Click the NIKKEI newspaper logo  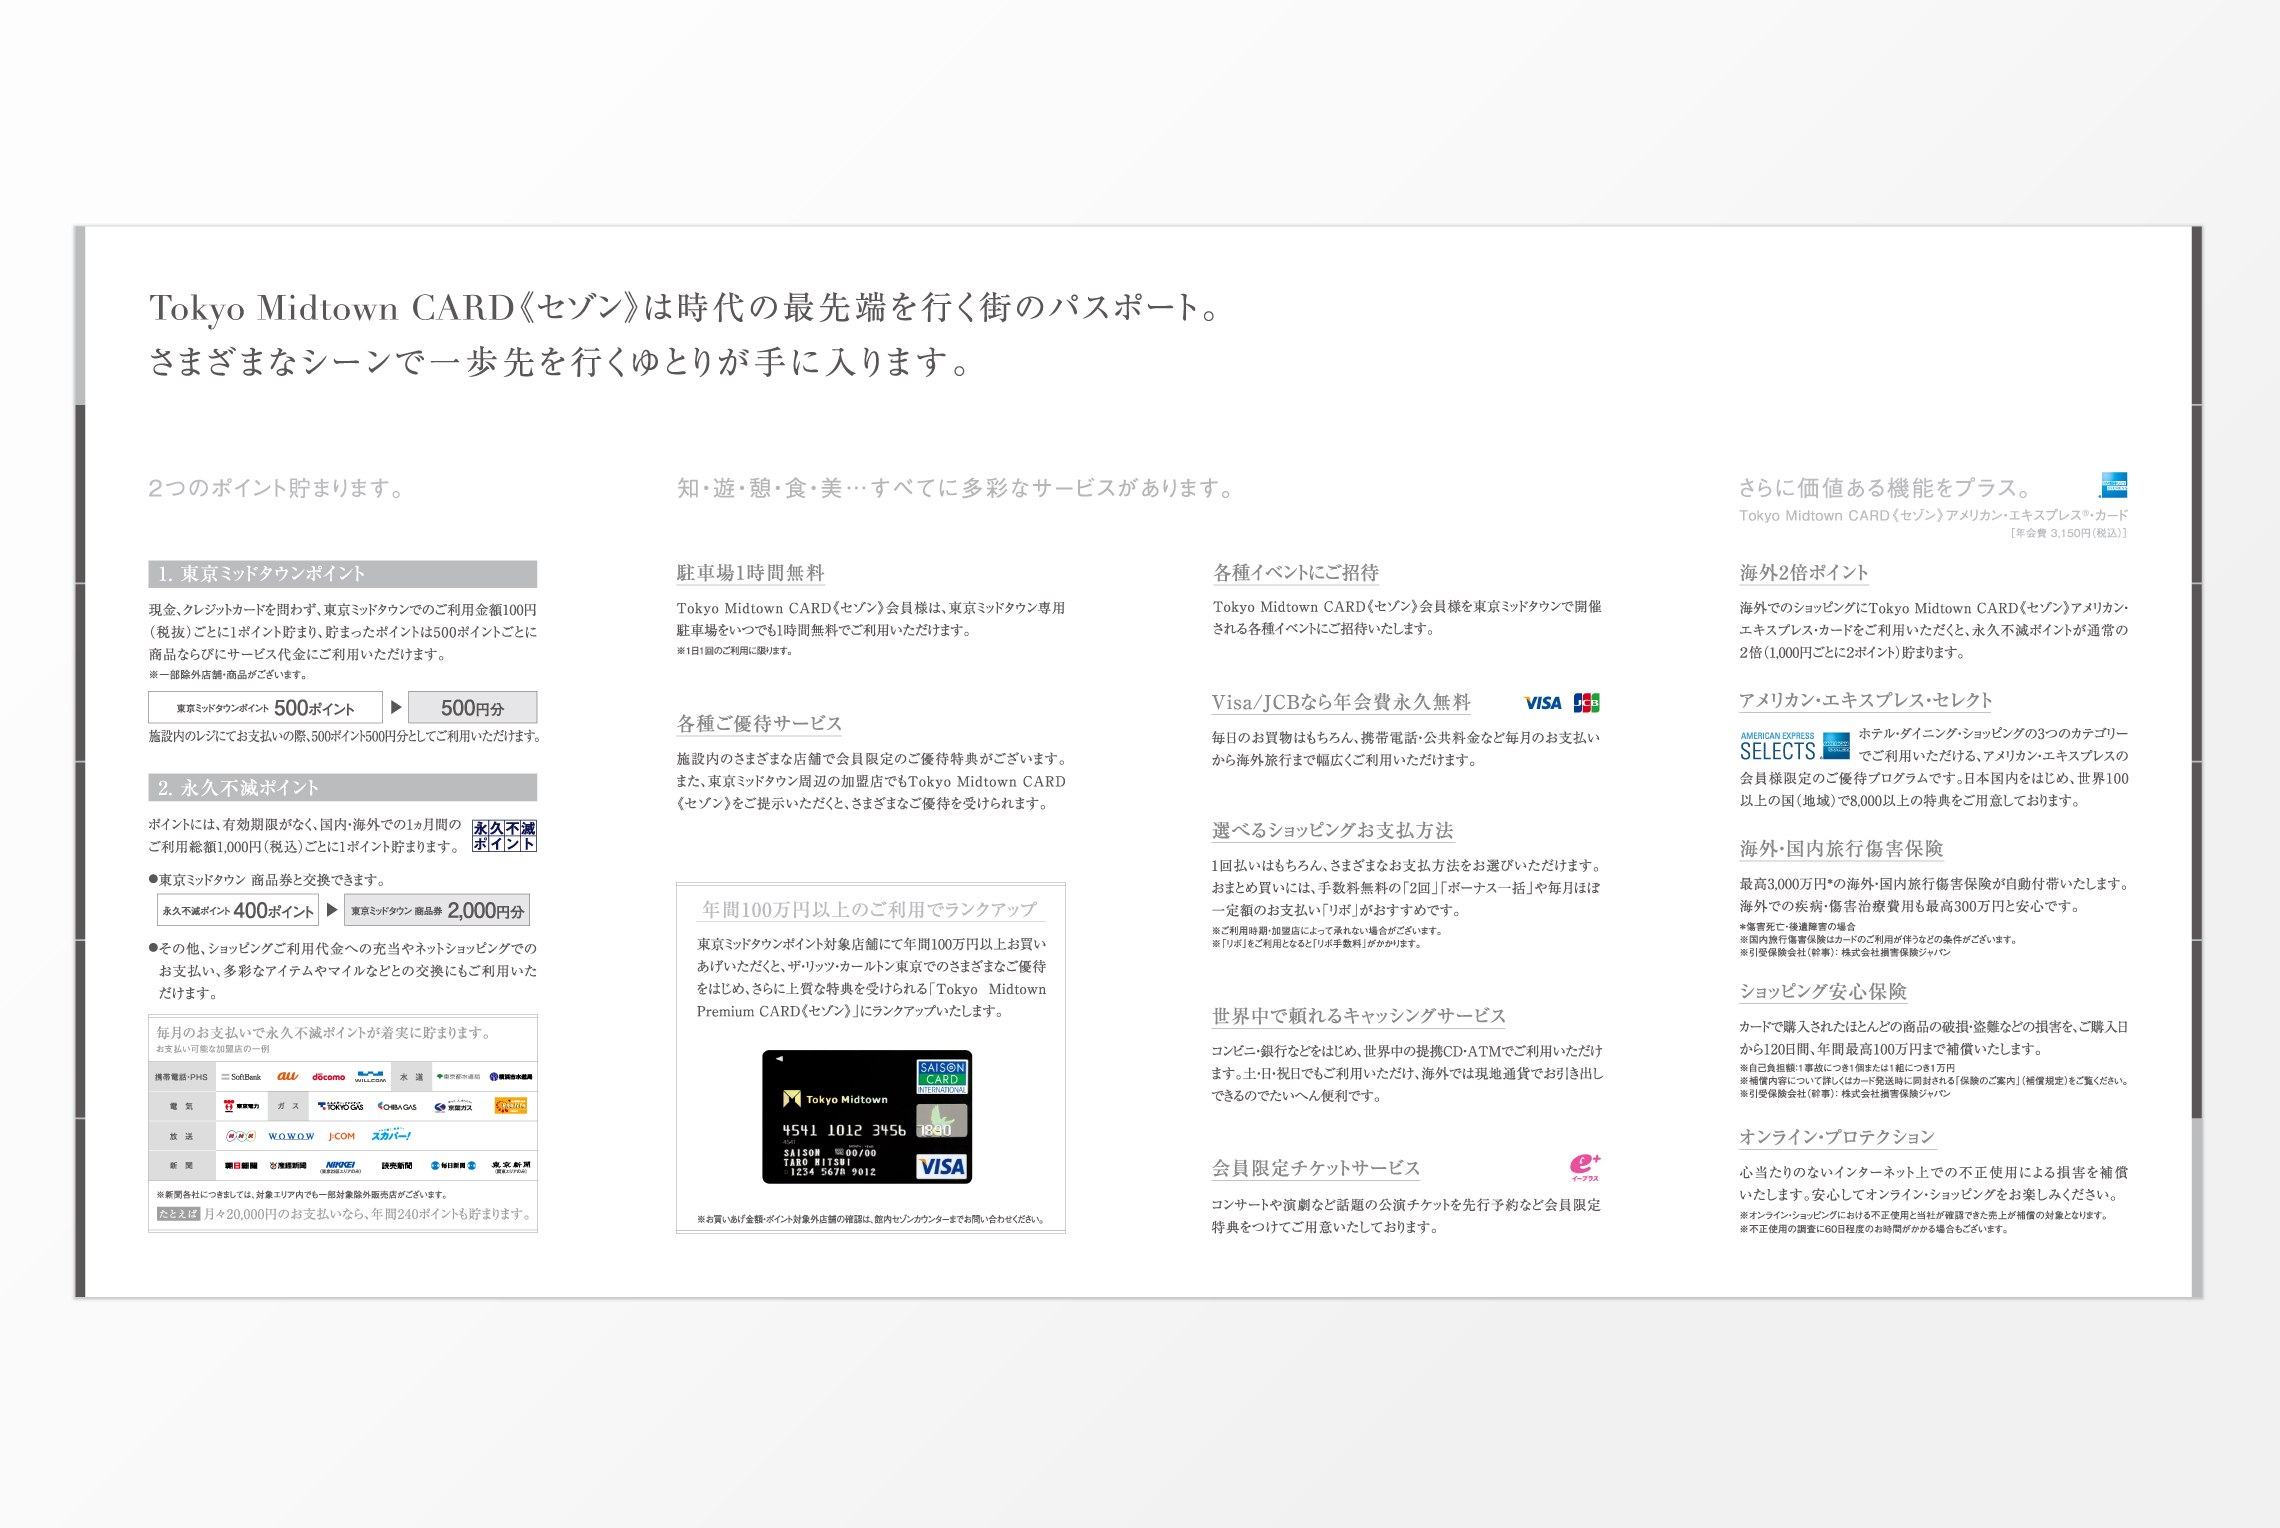click(x=340, y=1166)
